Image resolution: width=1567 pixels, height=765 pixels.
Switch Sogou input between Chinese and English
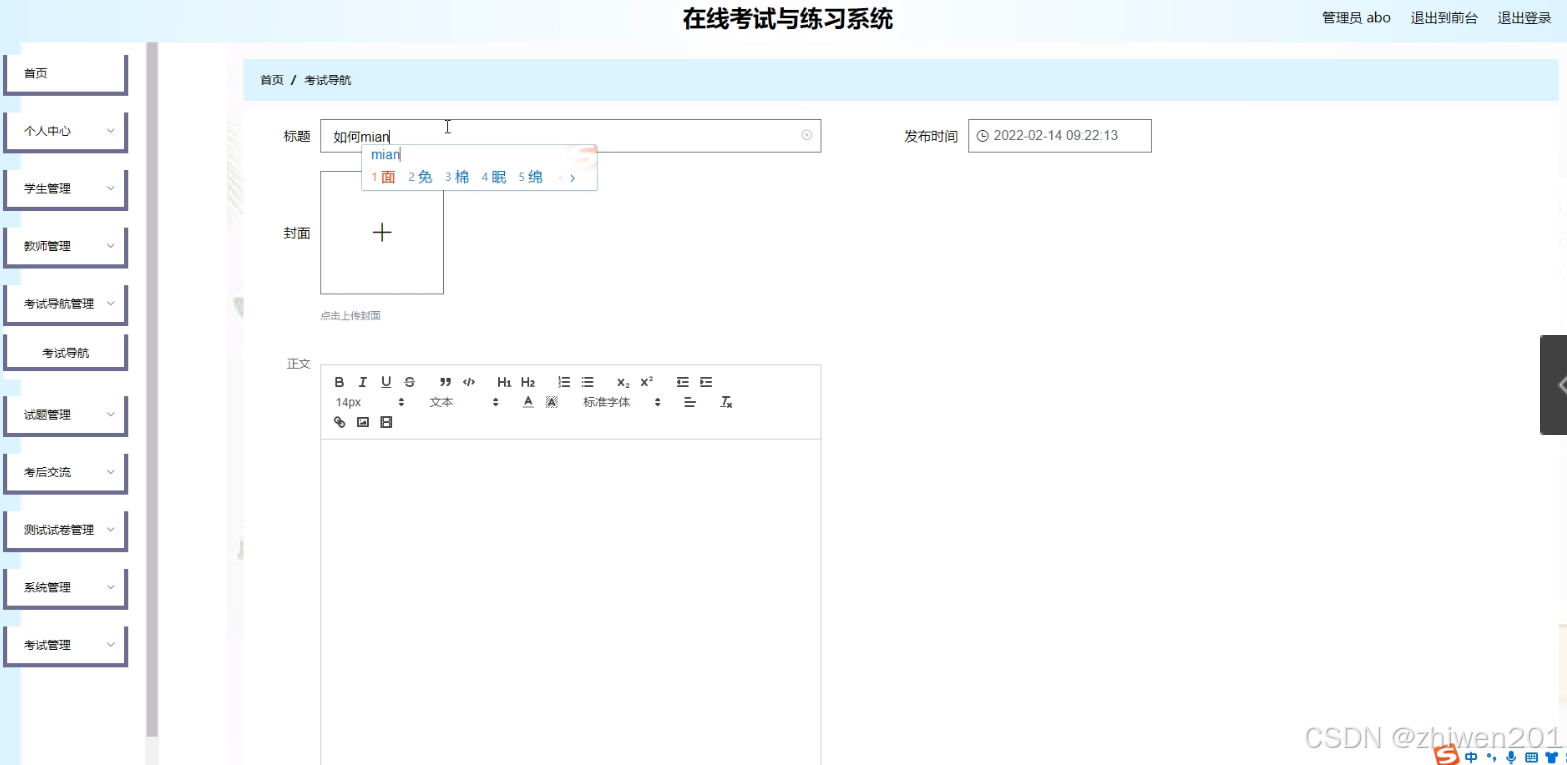point(1471,757)
